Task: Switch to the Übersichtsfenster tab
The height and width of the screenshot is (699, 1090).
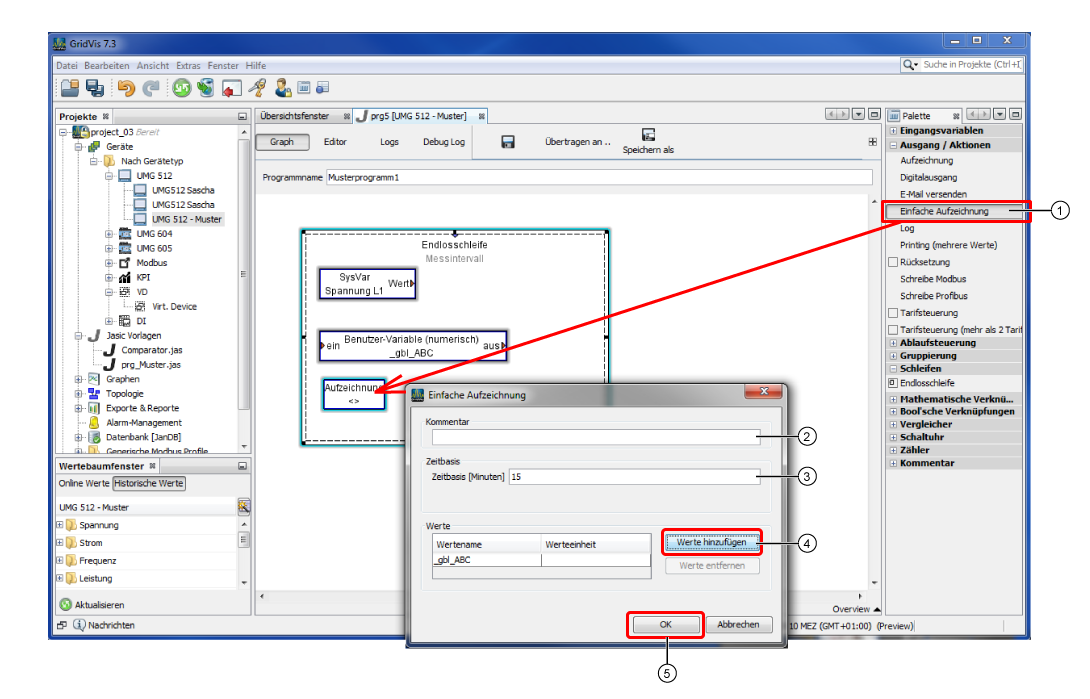Action: click(x=294, y=116)
